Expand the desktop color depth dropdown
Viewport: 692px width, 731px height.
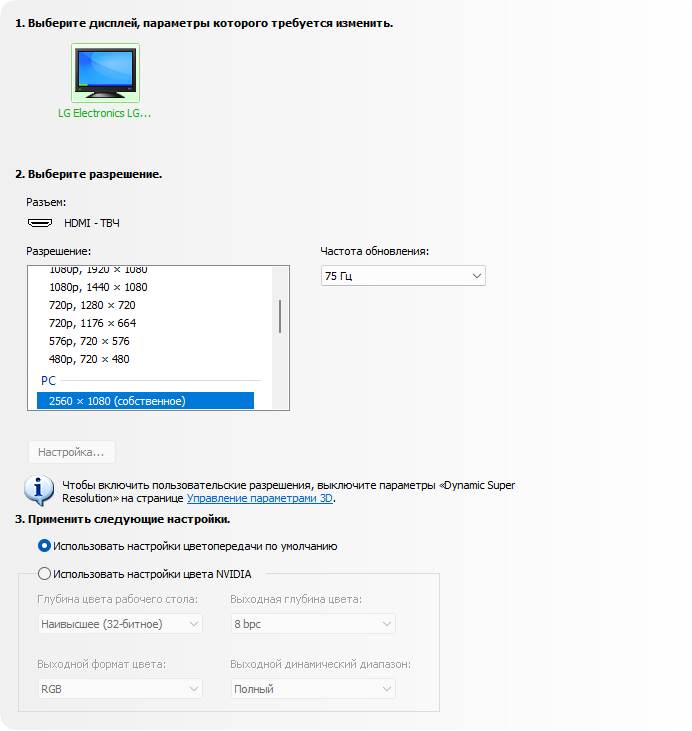[120, 624]
